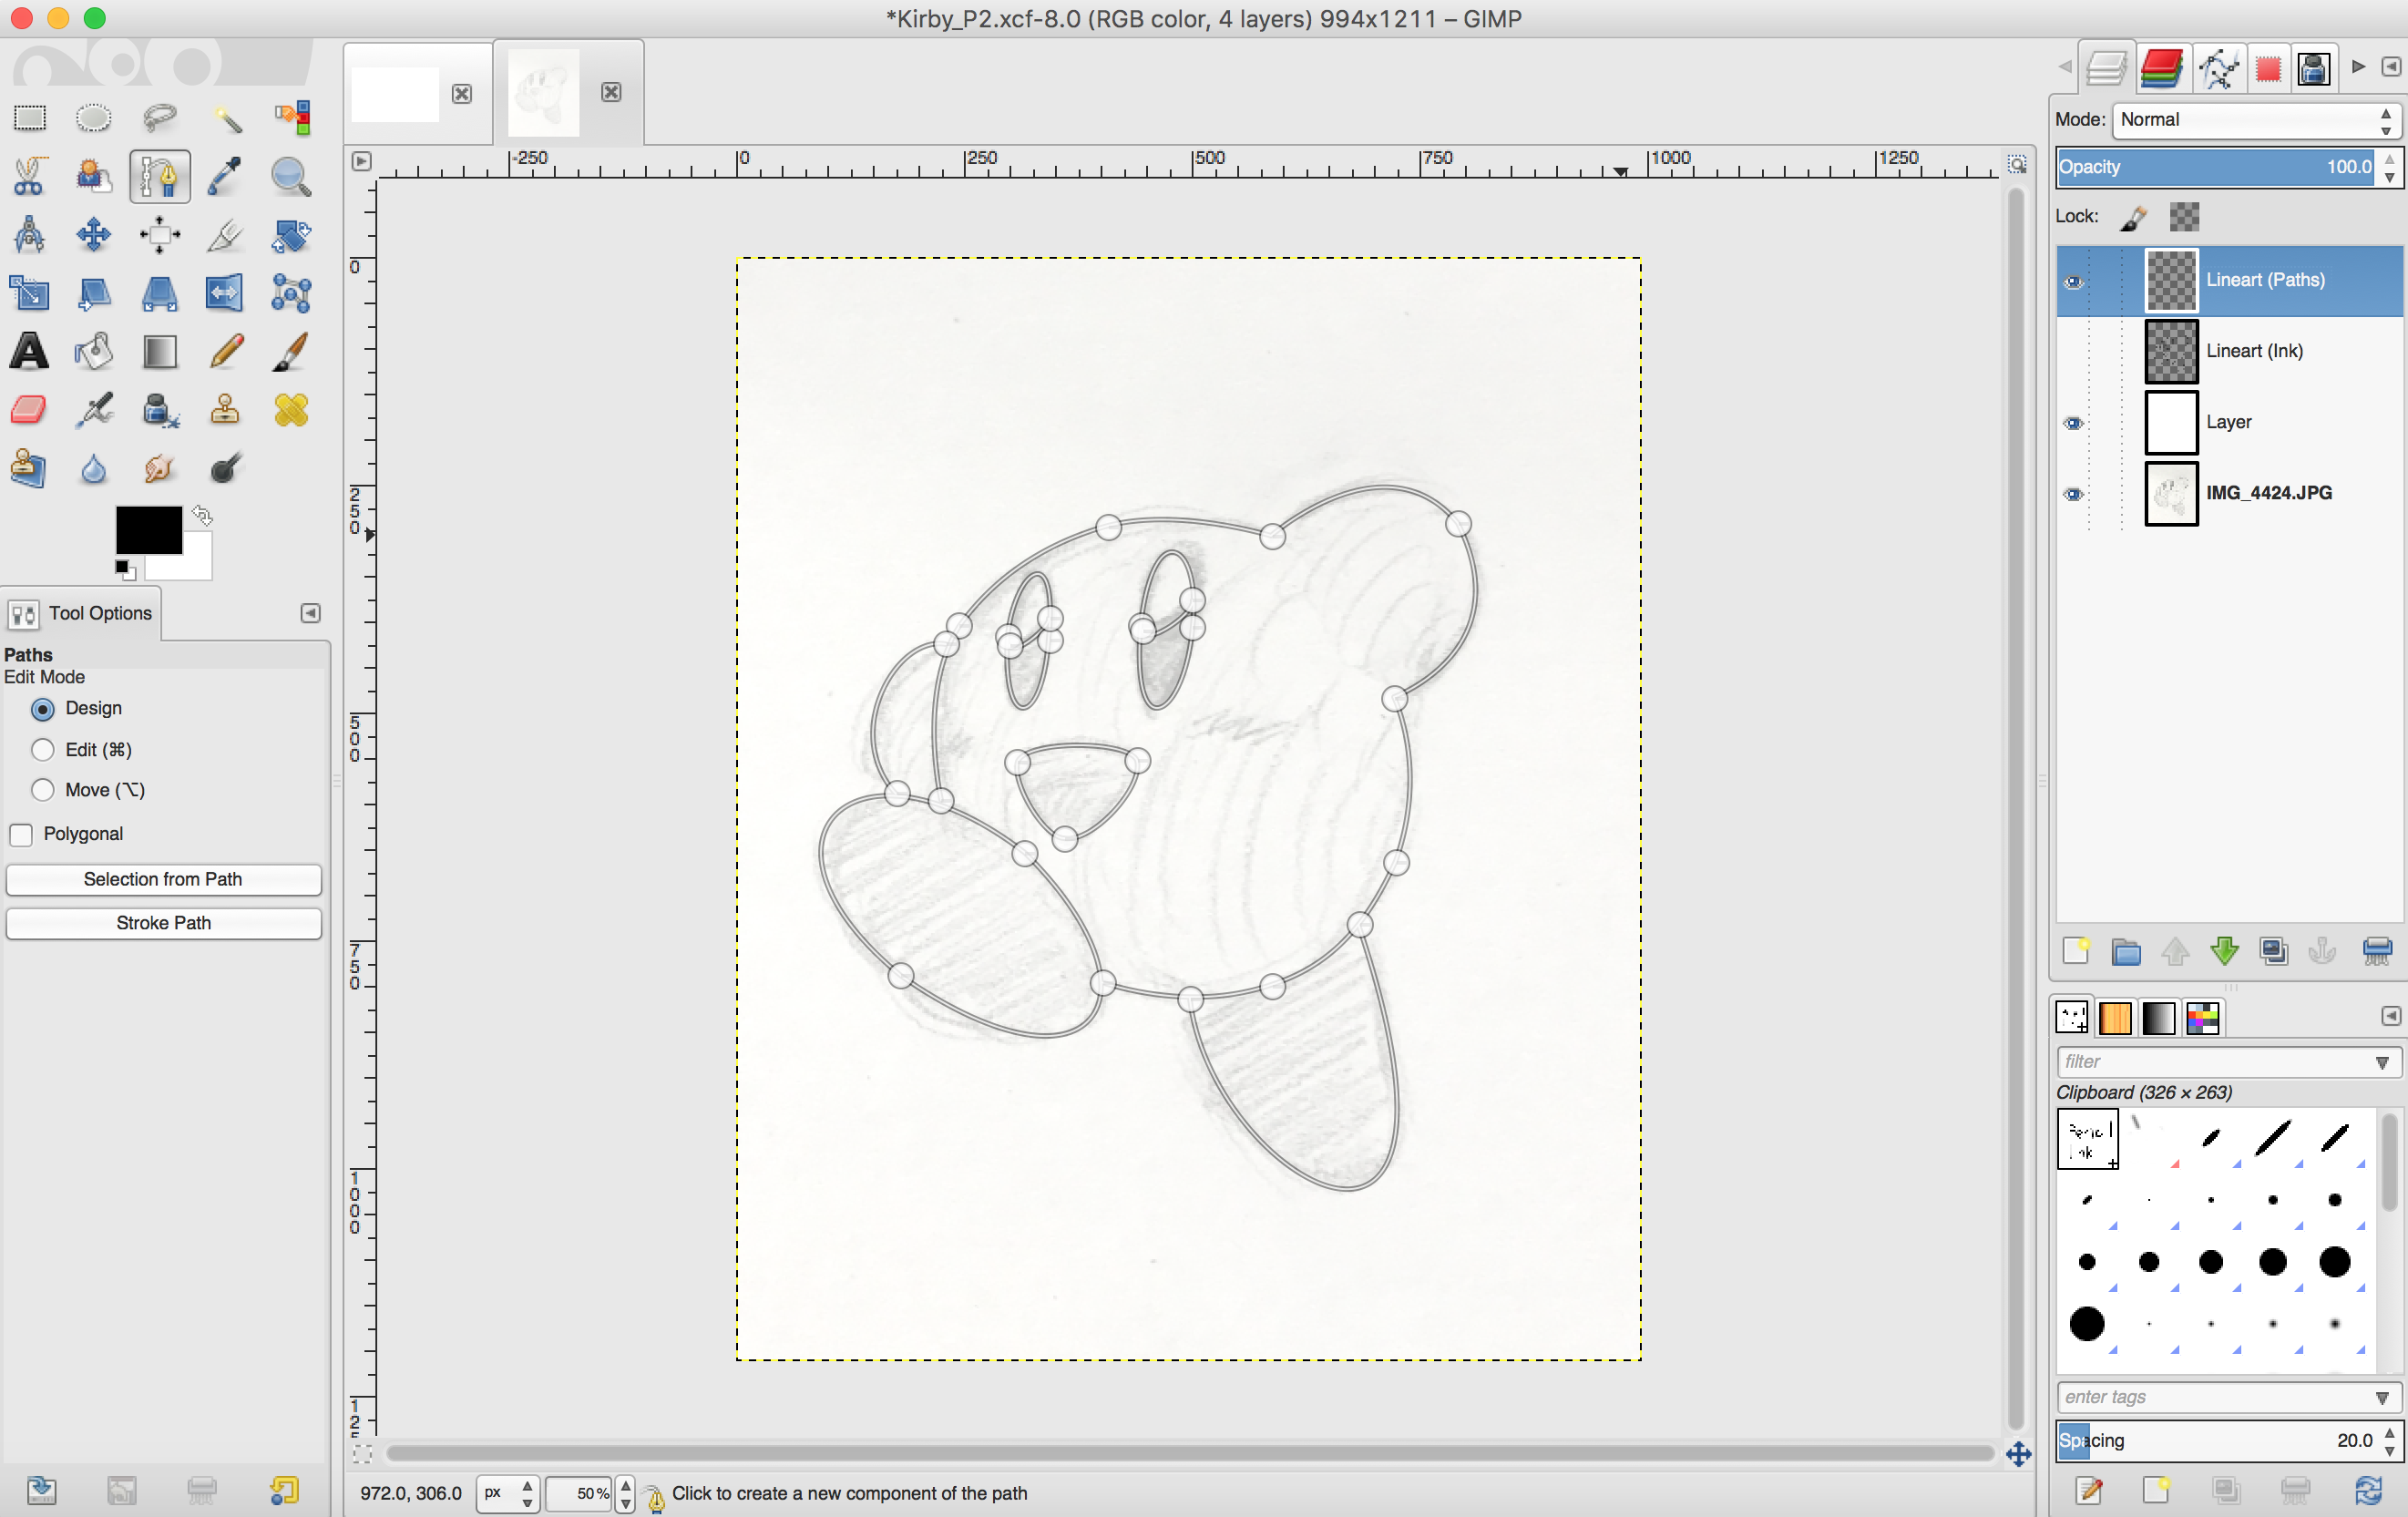Click Stroke Path button
The width and height of the screenshot is (2408, 1517).
tap(163, 923)
